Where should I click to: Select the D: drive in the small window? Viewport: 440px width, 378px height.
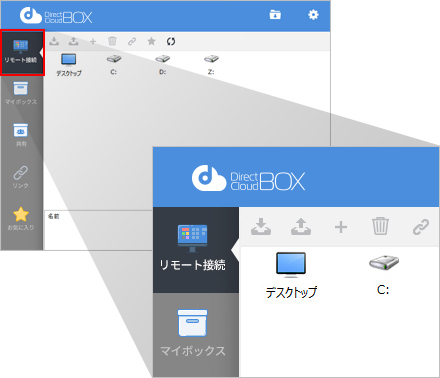163,65
